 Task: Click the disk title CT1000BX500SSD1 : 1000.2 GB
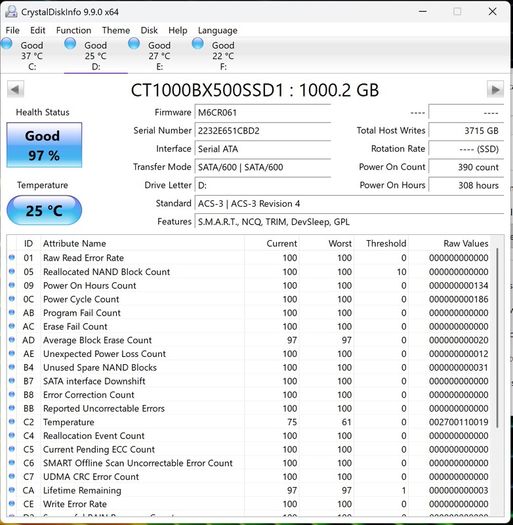pyautogui.click(x=255, y=90)
